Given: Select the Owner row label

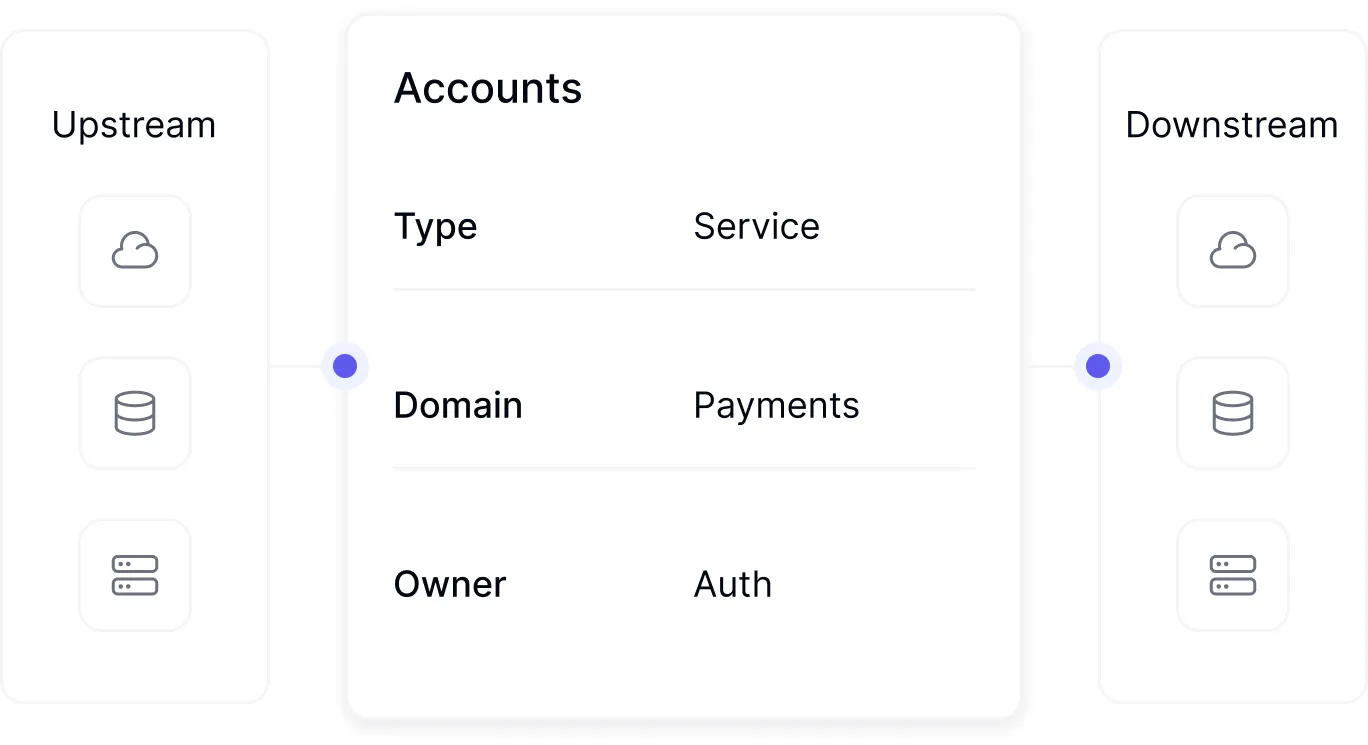Looking at the screenshot, I should (x=450, y=584).
